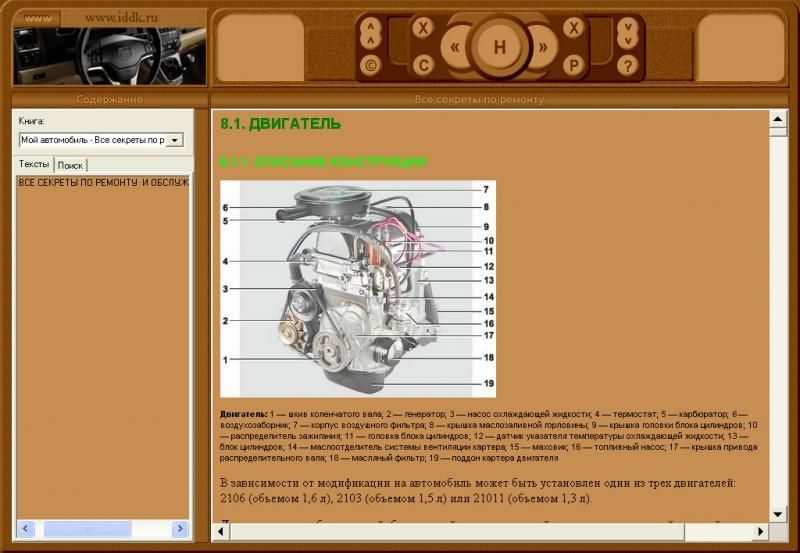Click the ? help button
This screenshot has height=553, width=800.
[x=627, y=66]
